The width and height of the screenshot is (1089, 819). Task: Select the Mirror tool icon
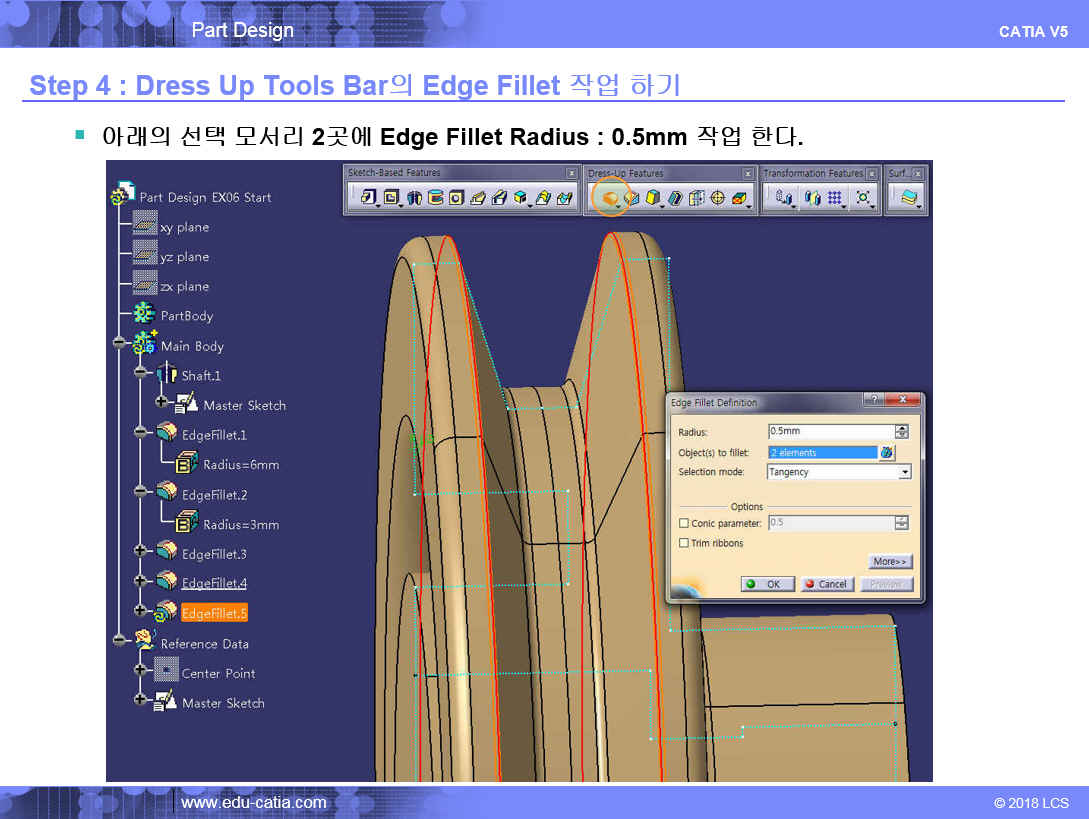[812, 198]
